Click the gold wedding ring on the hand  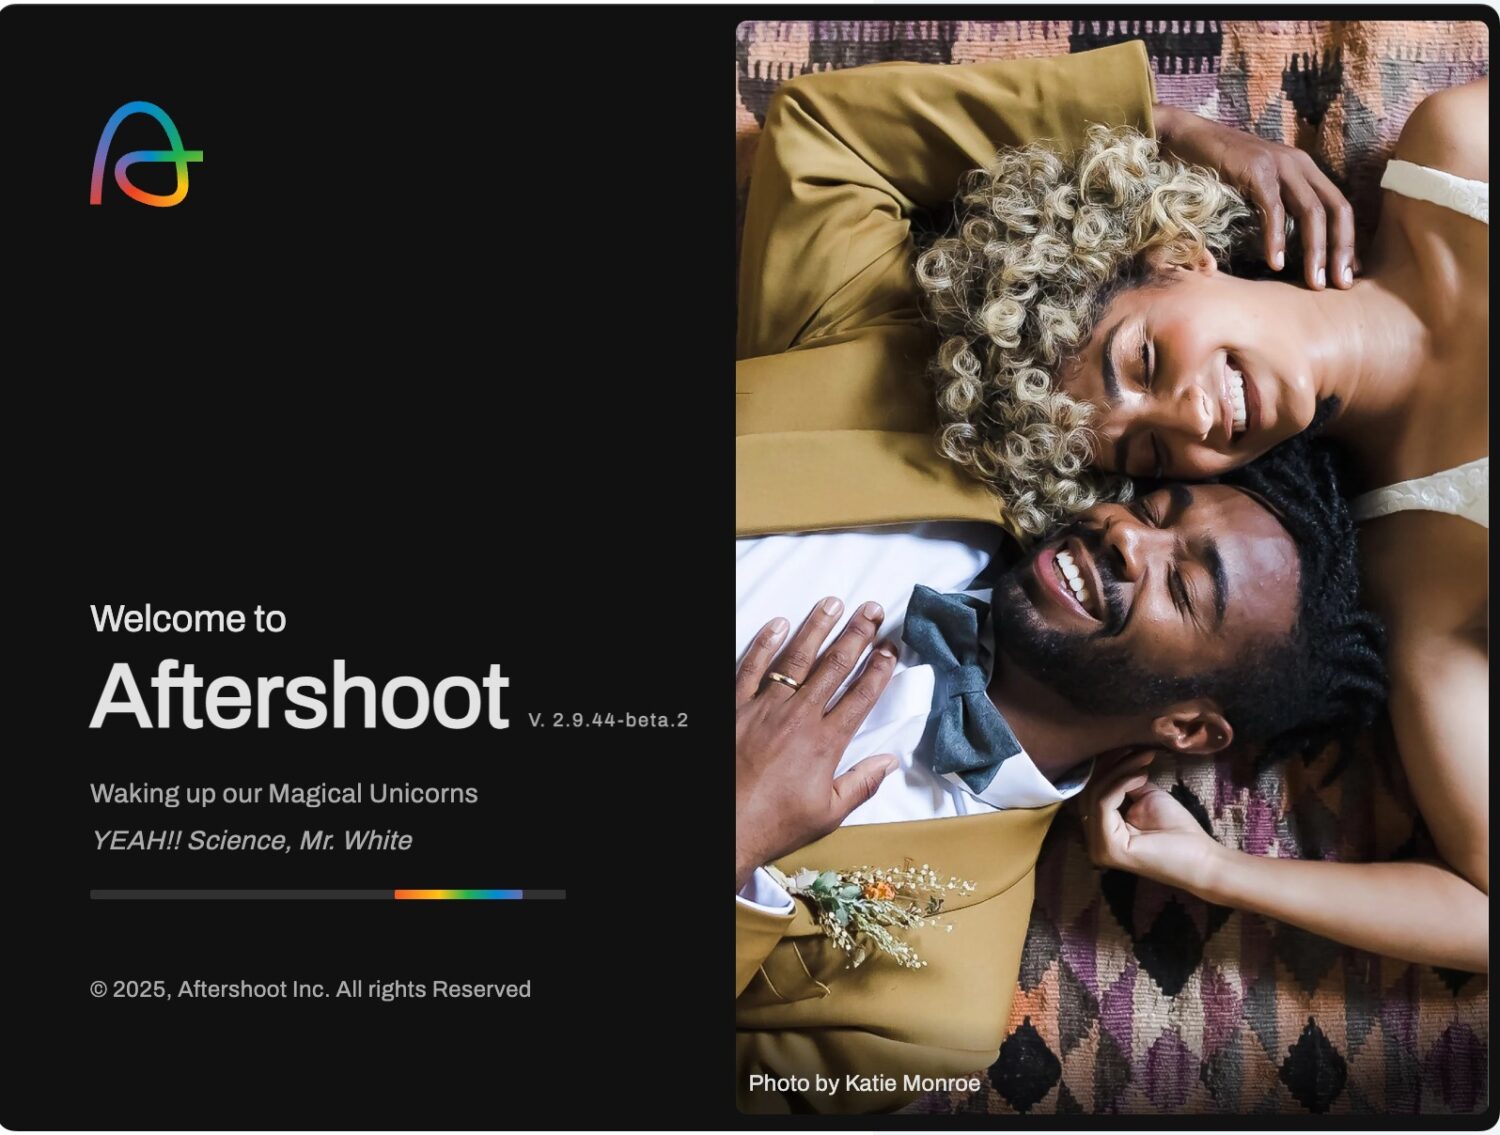783,680
